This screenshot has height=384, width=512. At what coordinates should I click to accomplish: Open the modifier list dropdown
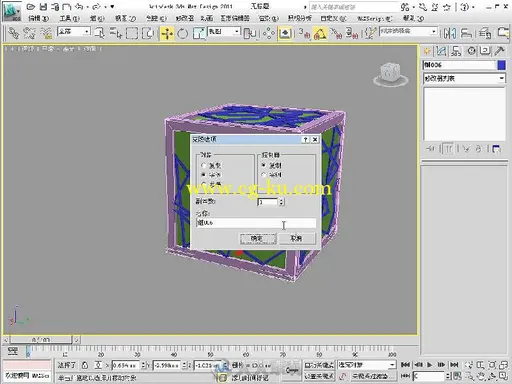pos(464,79)
